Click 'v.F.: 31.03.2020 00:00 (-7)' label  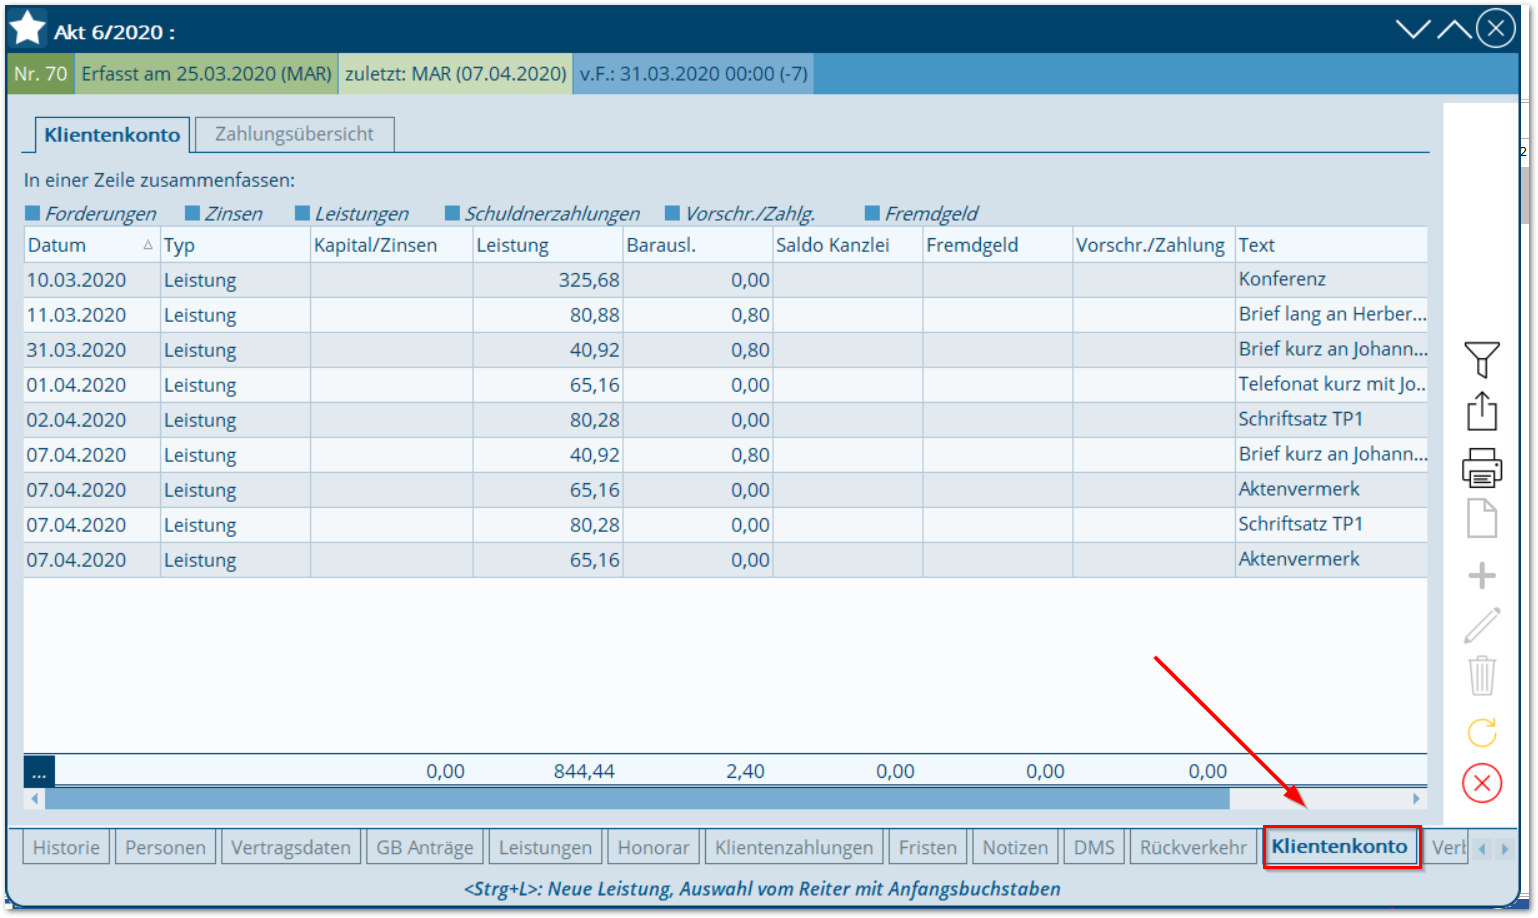click(x=694, y=74)
